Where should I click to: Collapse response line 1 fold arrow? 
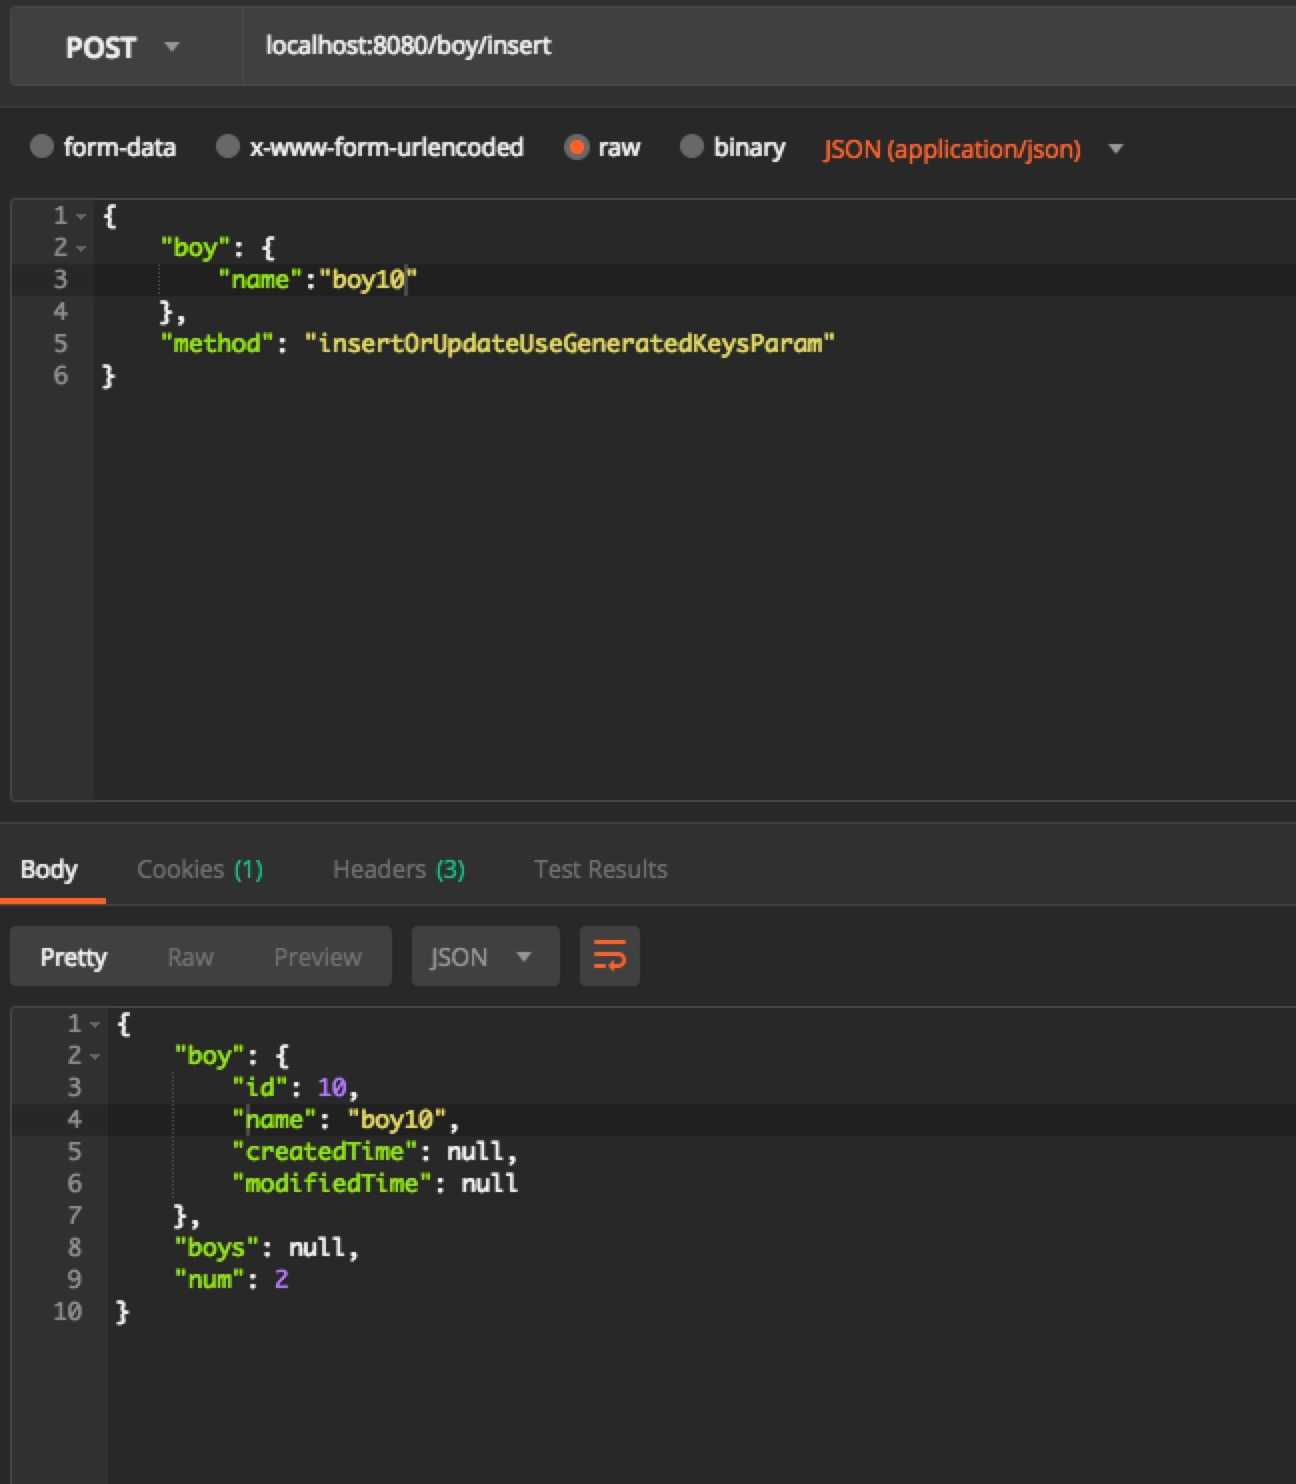pos(95,1024)
